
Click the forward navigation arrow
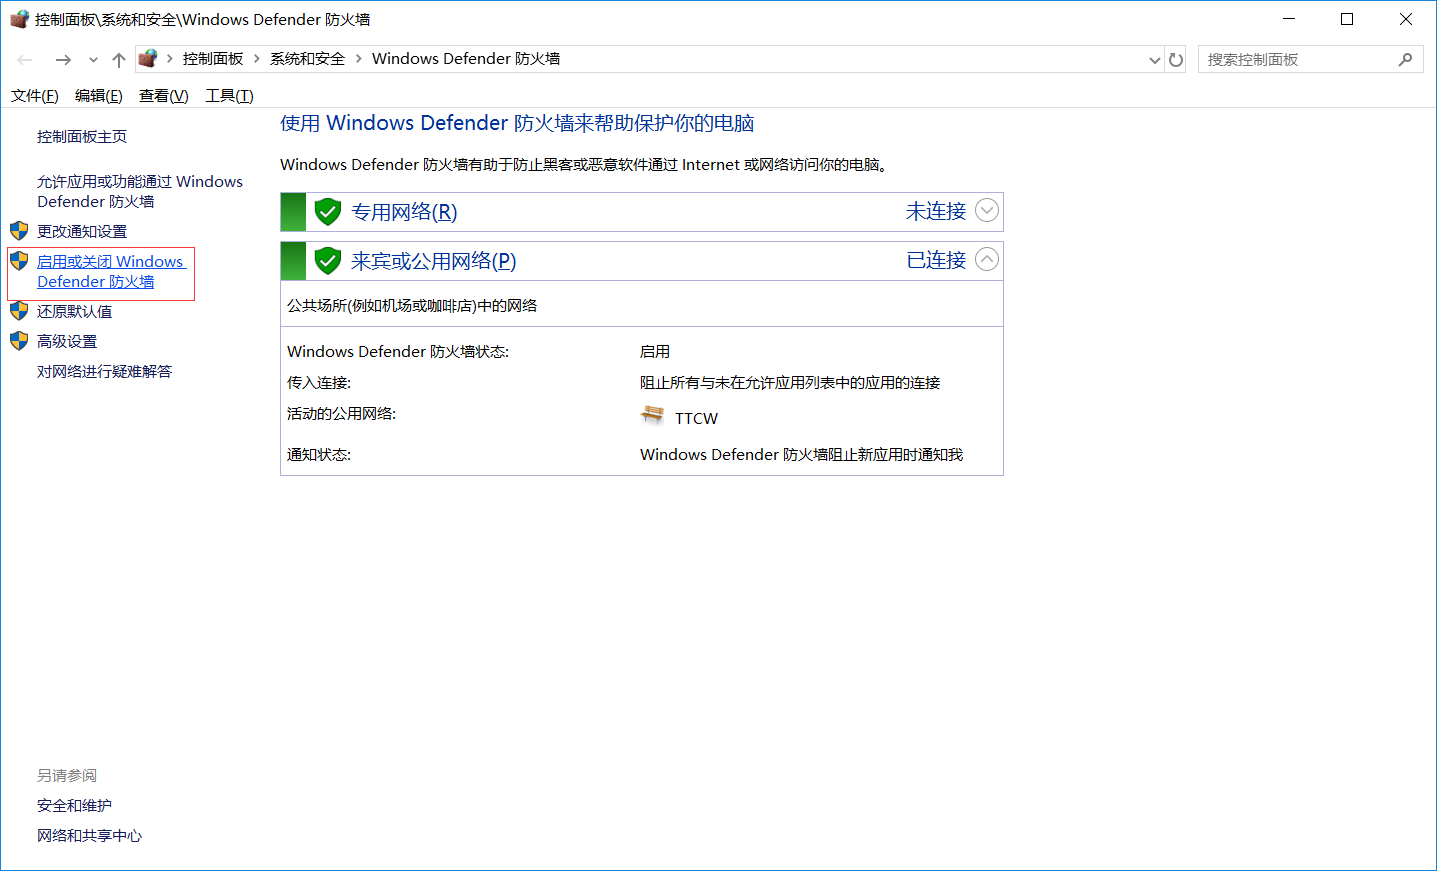[63, 60]
